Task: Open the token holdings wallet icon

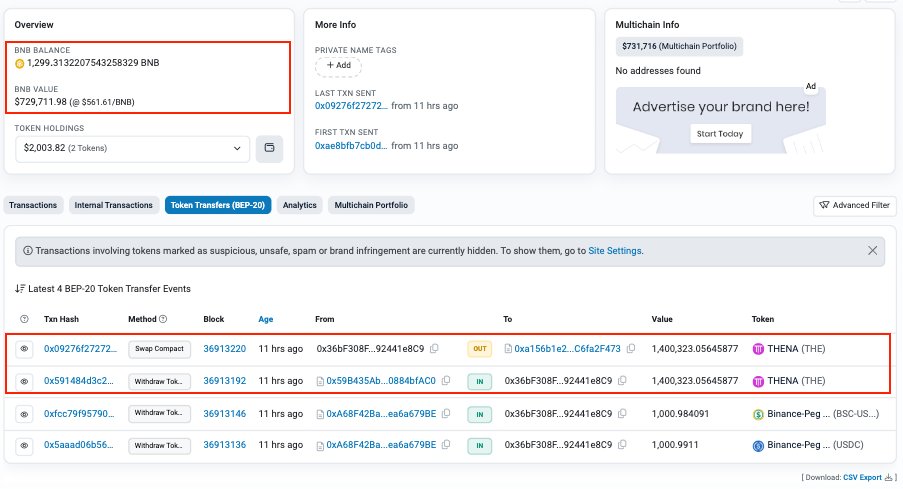Action: click(x=269, y=149)
